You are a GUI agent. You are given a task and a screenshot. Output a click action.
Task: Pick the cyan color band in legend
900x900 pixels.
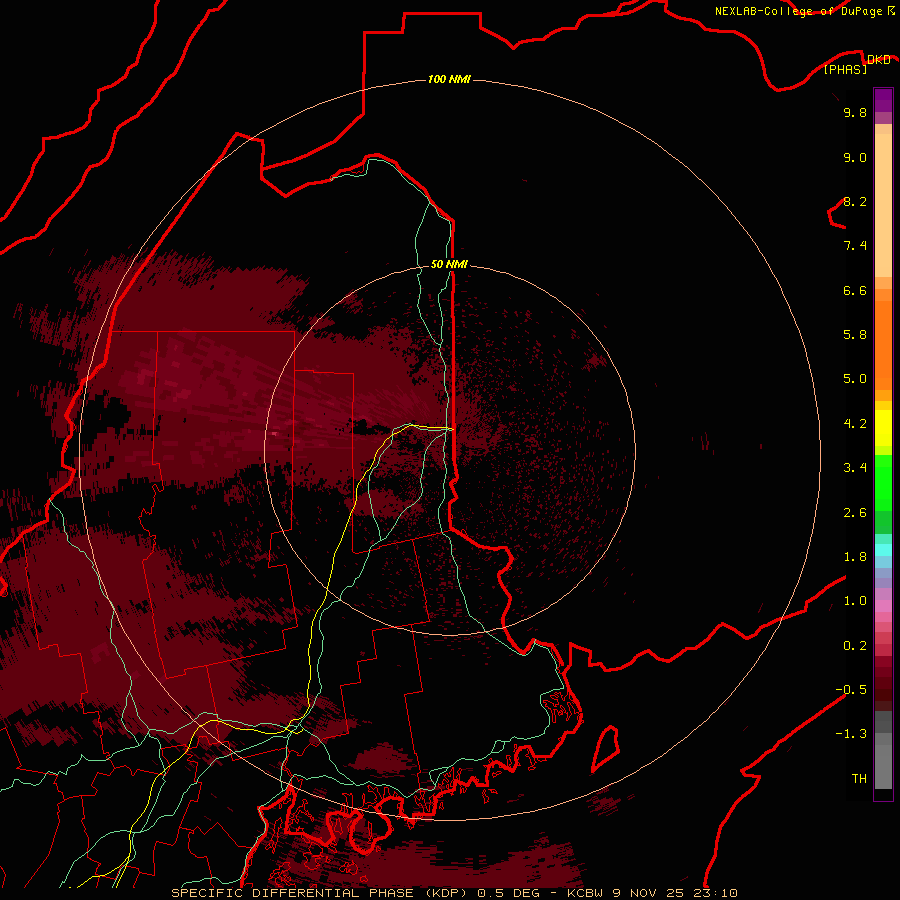click(x=883, y=550)
